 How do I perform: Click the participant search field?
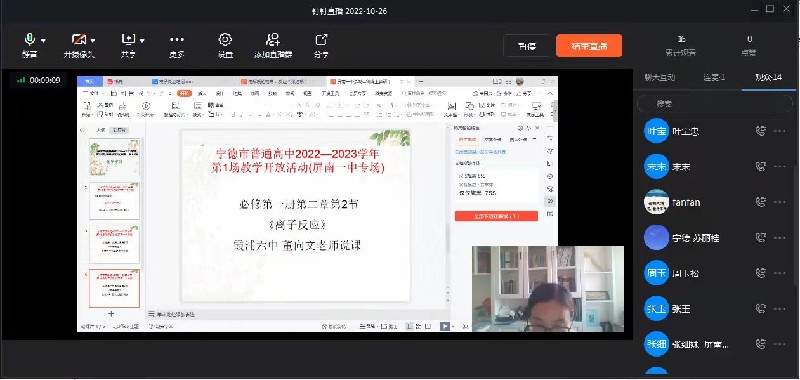pyautogui.click(x=715, y=104)
